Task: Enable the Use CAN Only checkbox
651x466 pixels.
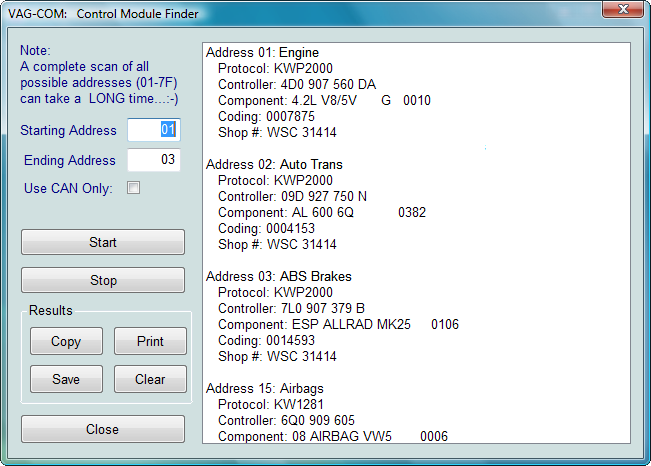Action: (x=133, y=188)
